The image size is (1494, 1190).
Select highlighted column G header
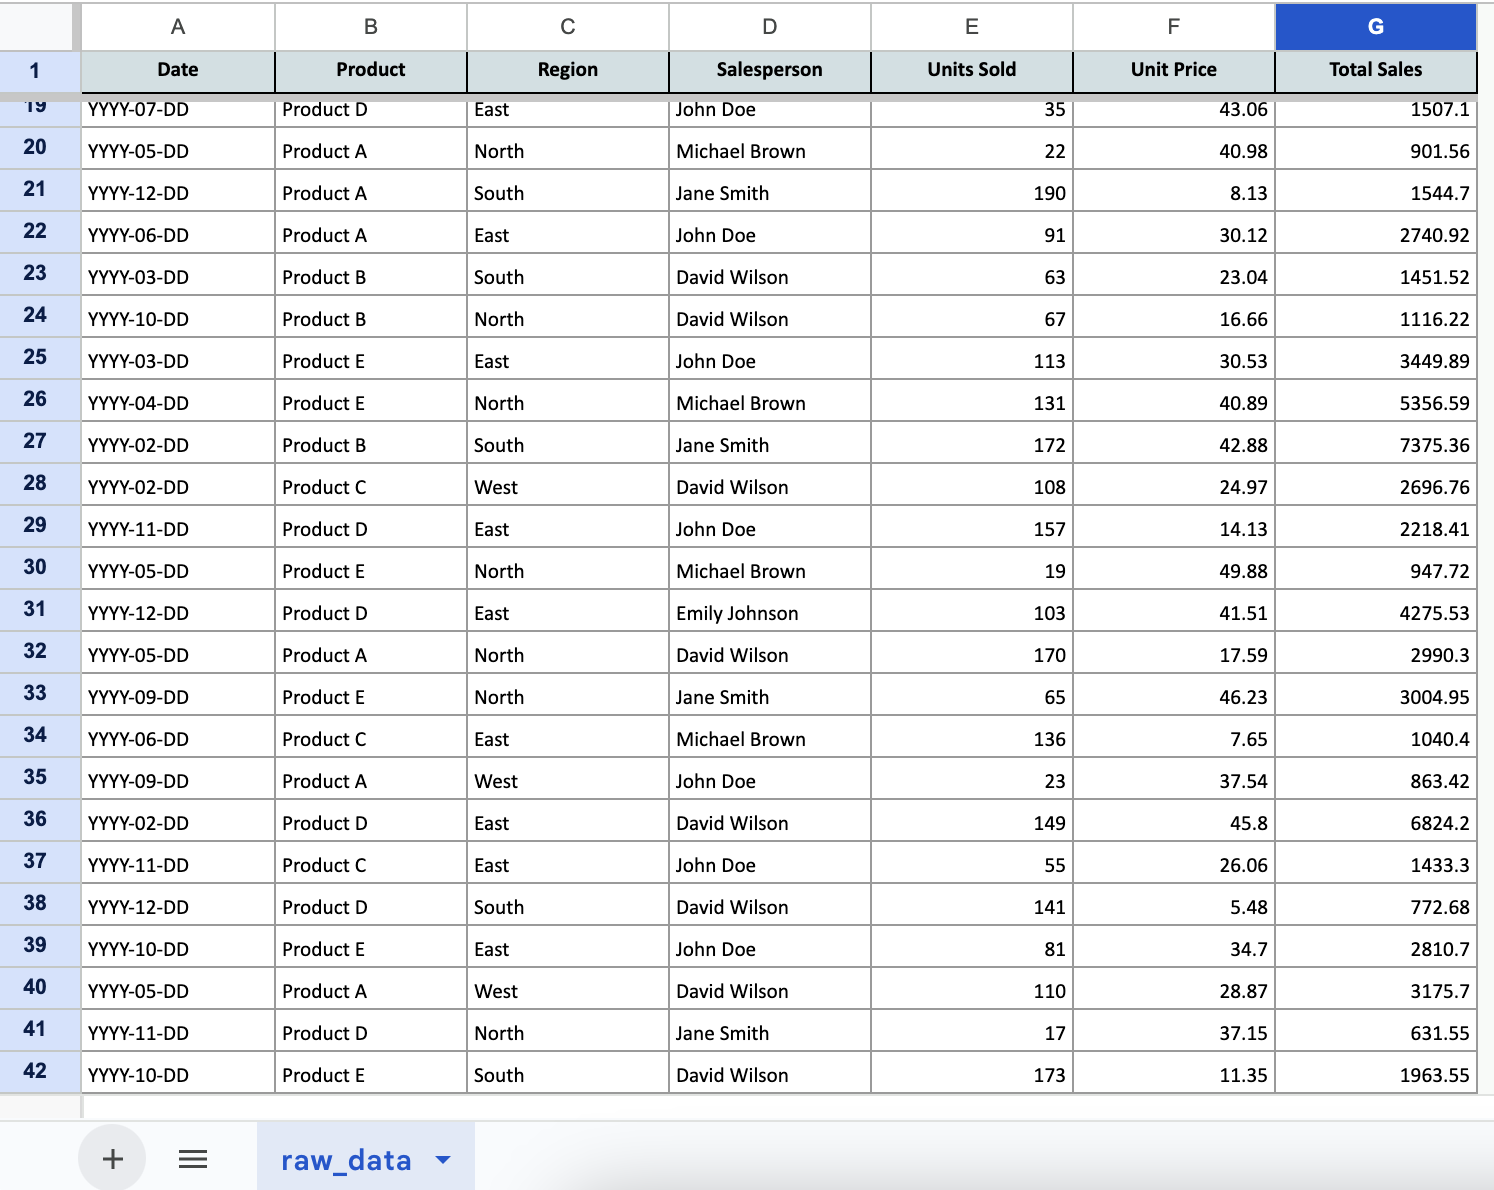1376,27
